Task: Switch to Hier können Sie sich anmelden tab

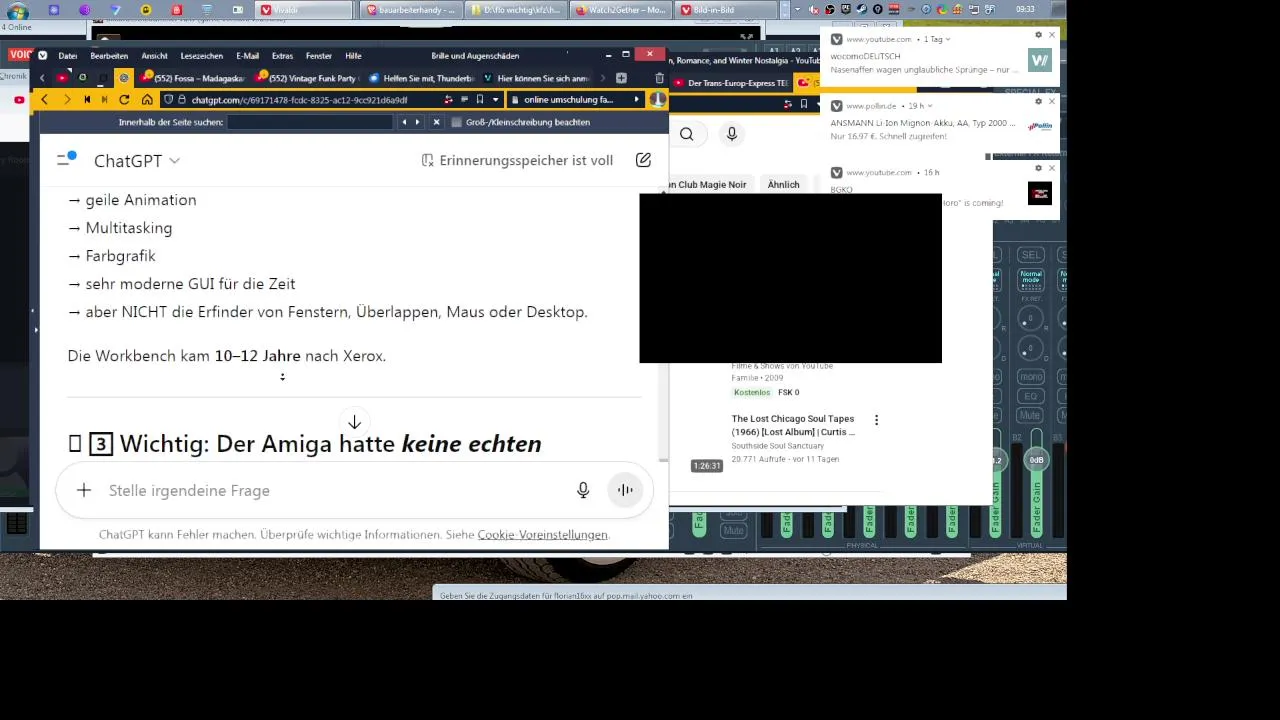Action: [x=537, y=78]
